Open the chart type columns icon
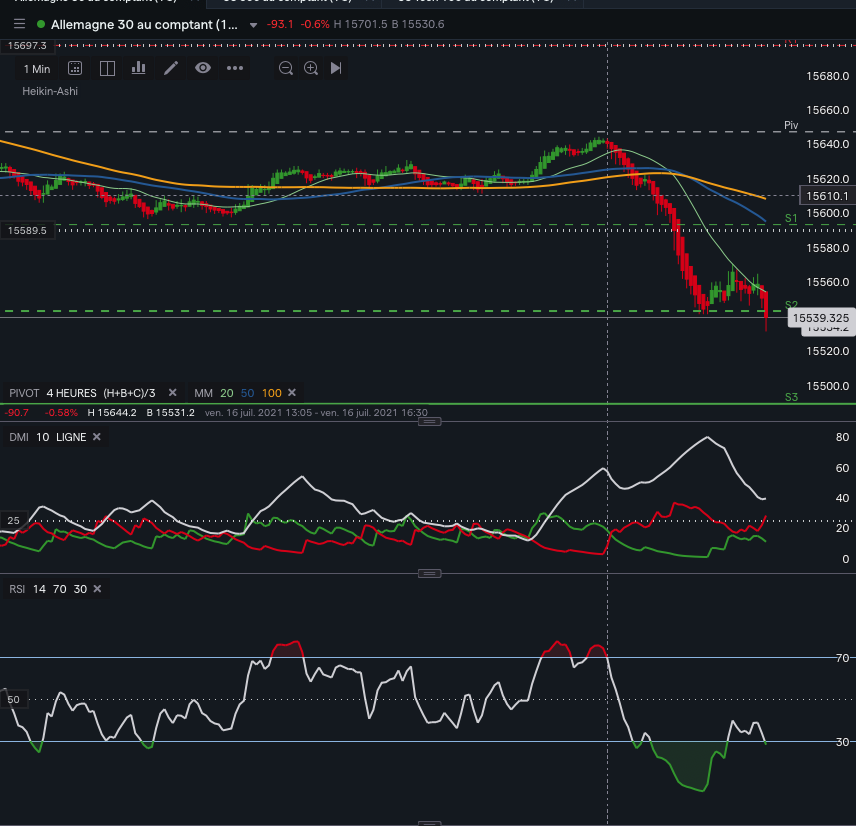This screenshot has width=856, height=826. (x=75, y=68)
